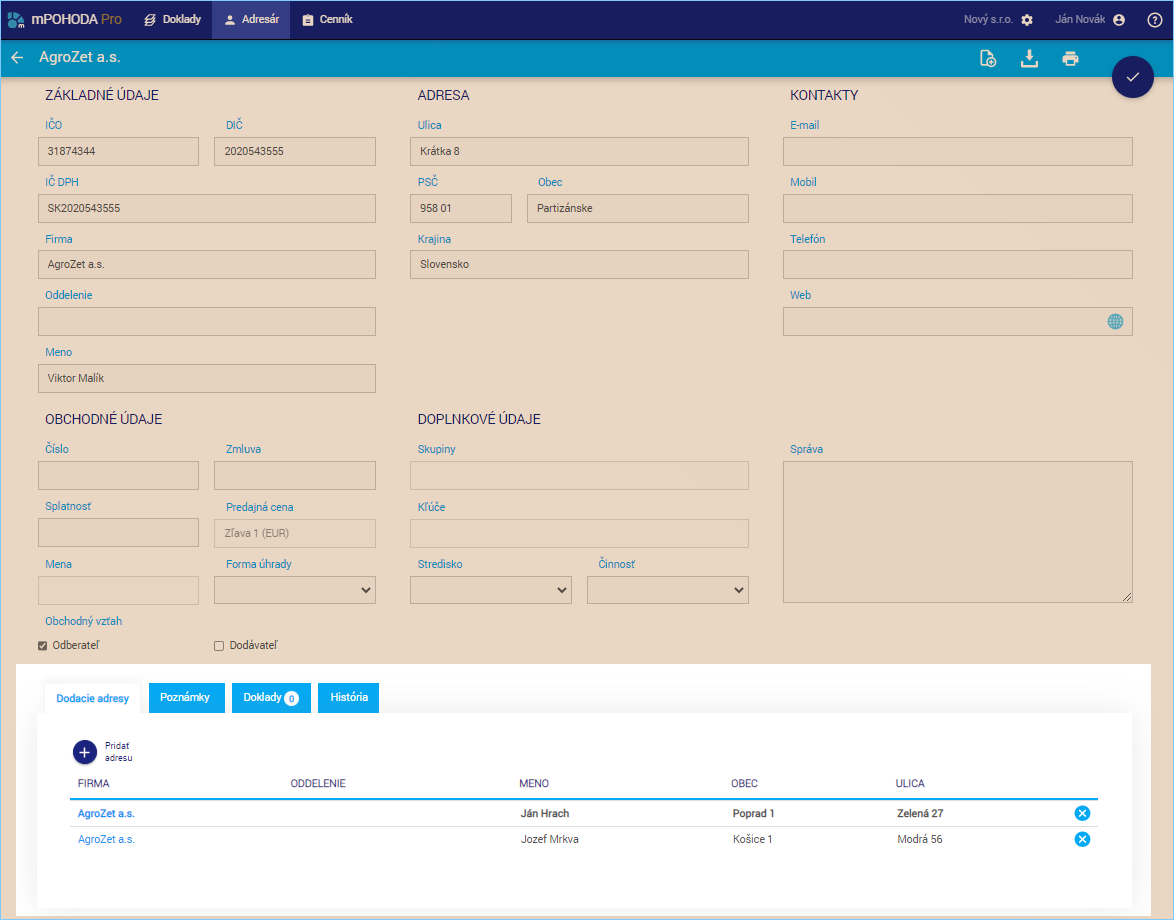Expand the Forma úhrady dropdown
This screenshot has height=920, width=1174.
tap(295, 591)
